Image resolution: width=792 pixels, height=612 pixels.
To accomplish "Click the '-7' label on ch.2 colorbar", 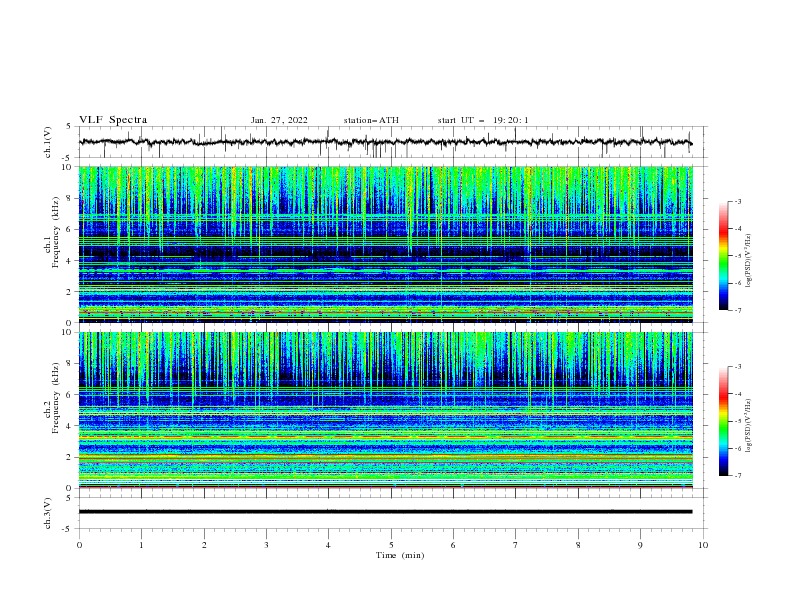I will tap(737, 475).
